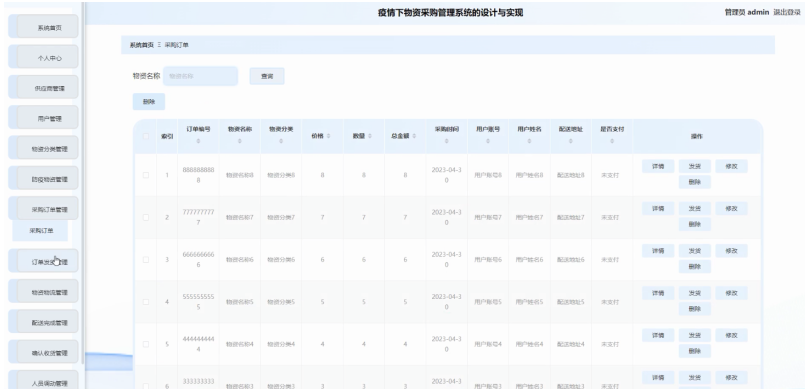This screenshot has width=805, height=390.
Task: Open 个人中心 in the sidebar
Action: pyautogui.click(x=44, y=57)
